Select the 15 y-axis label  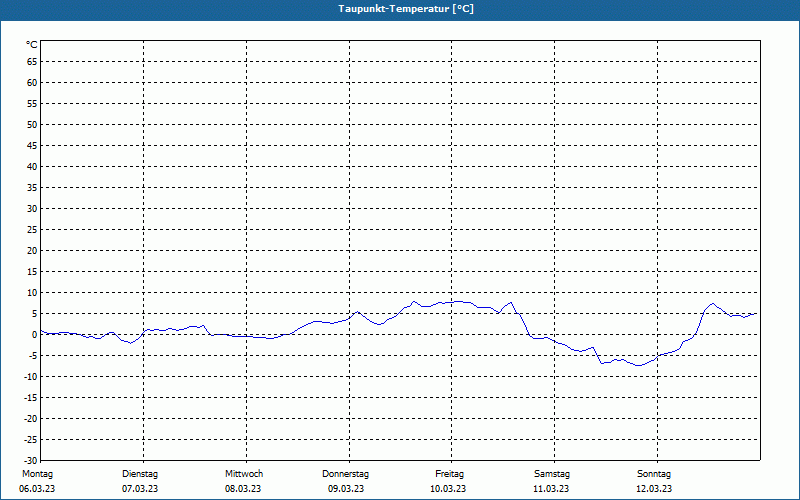pos(32,271)
